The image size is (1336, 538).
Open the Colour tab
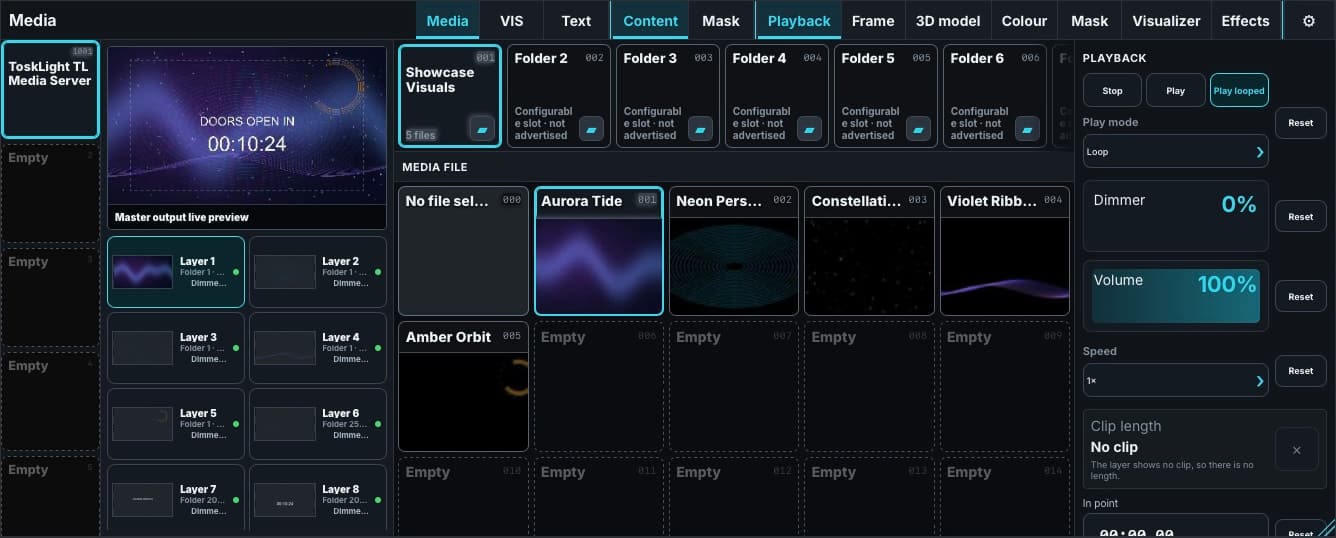(x=1025, y=20)
